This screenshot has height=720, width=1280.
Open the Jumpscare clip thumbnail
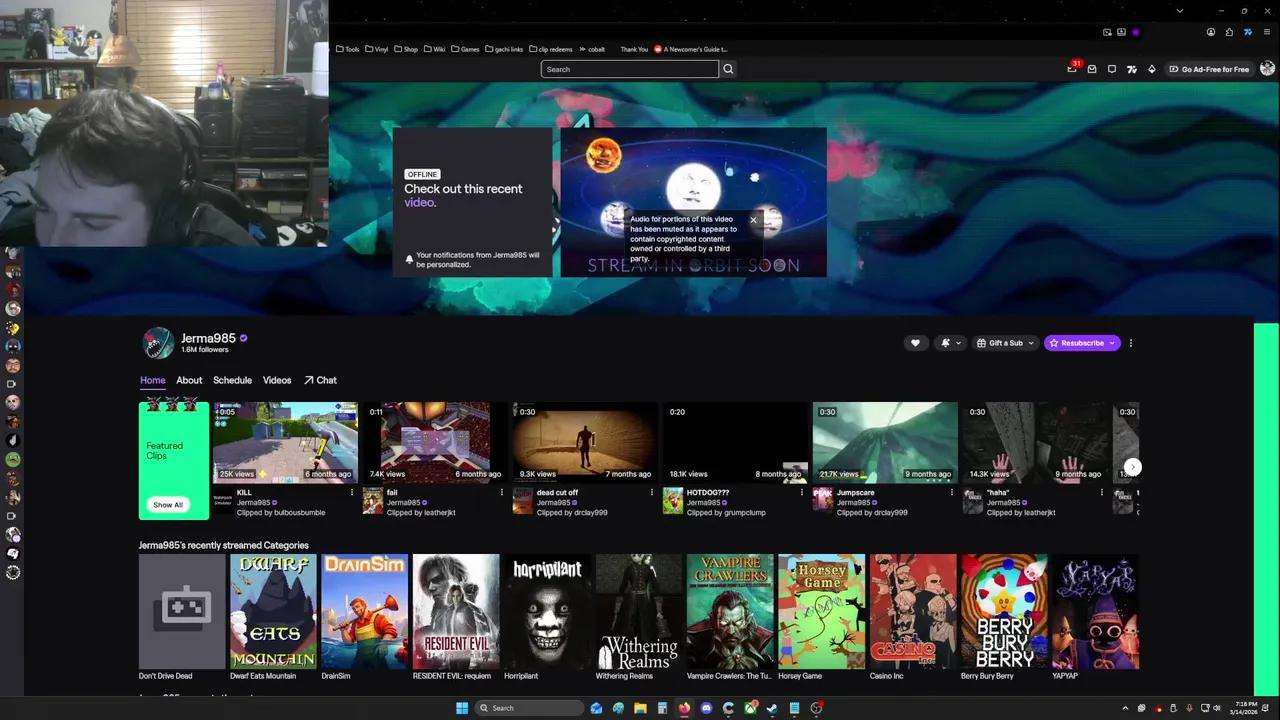click(x=885, y=442)
